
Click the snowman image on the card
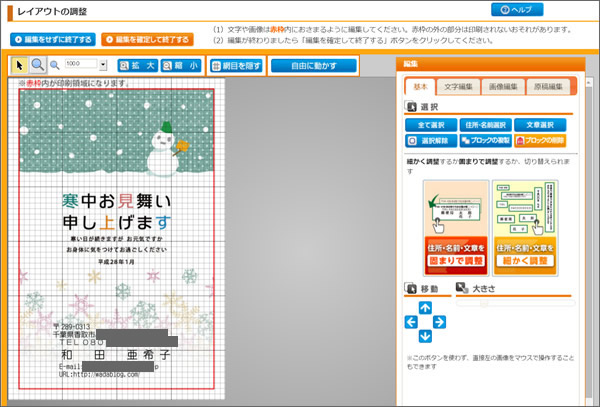point(167,149)
